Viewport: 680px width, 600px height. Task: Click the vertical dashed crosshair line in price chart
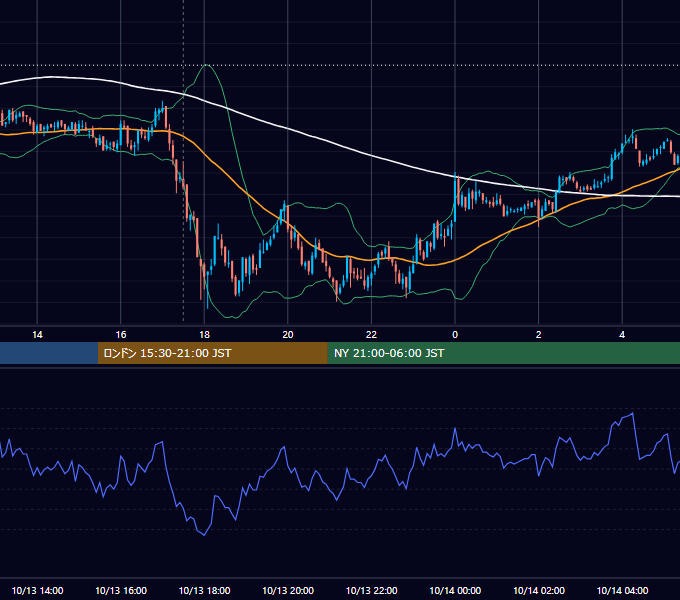tap(183, 160)
